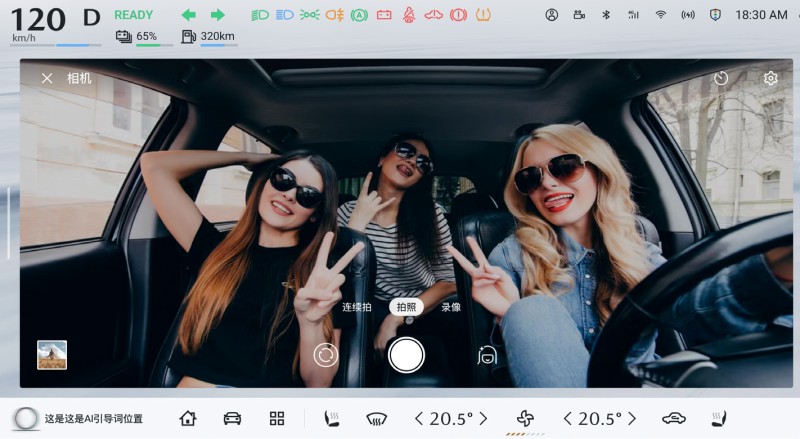The width and height of the screenshot is (800, 439).
Task: Toggle driver seat heating
Action: pos(332,419)
